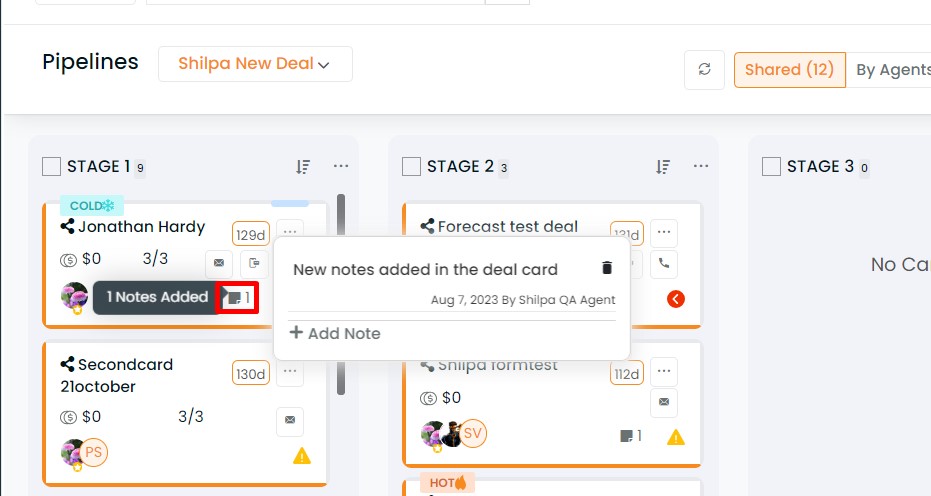The image size is (931, 496).
Task: Click the 3/3 progress on Secondcard 21october
Action: [x=191, y=416]
